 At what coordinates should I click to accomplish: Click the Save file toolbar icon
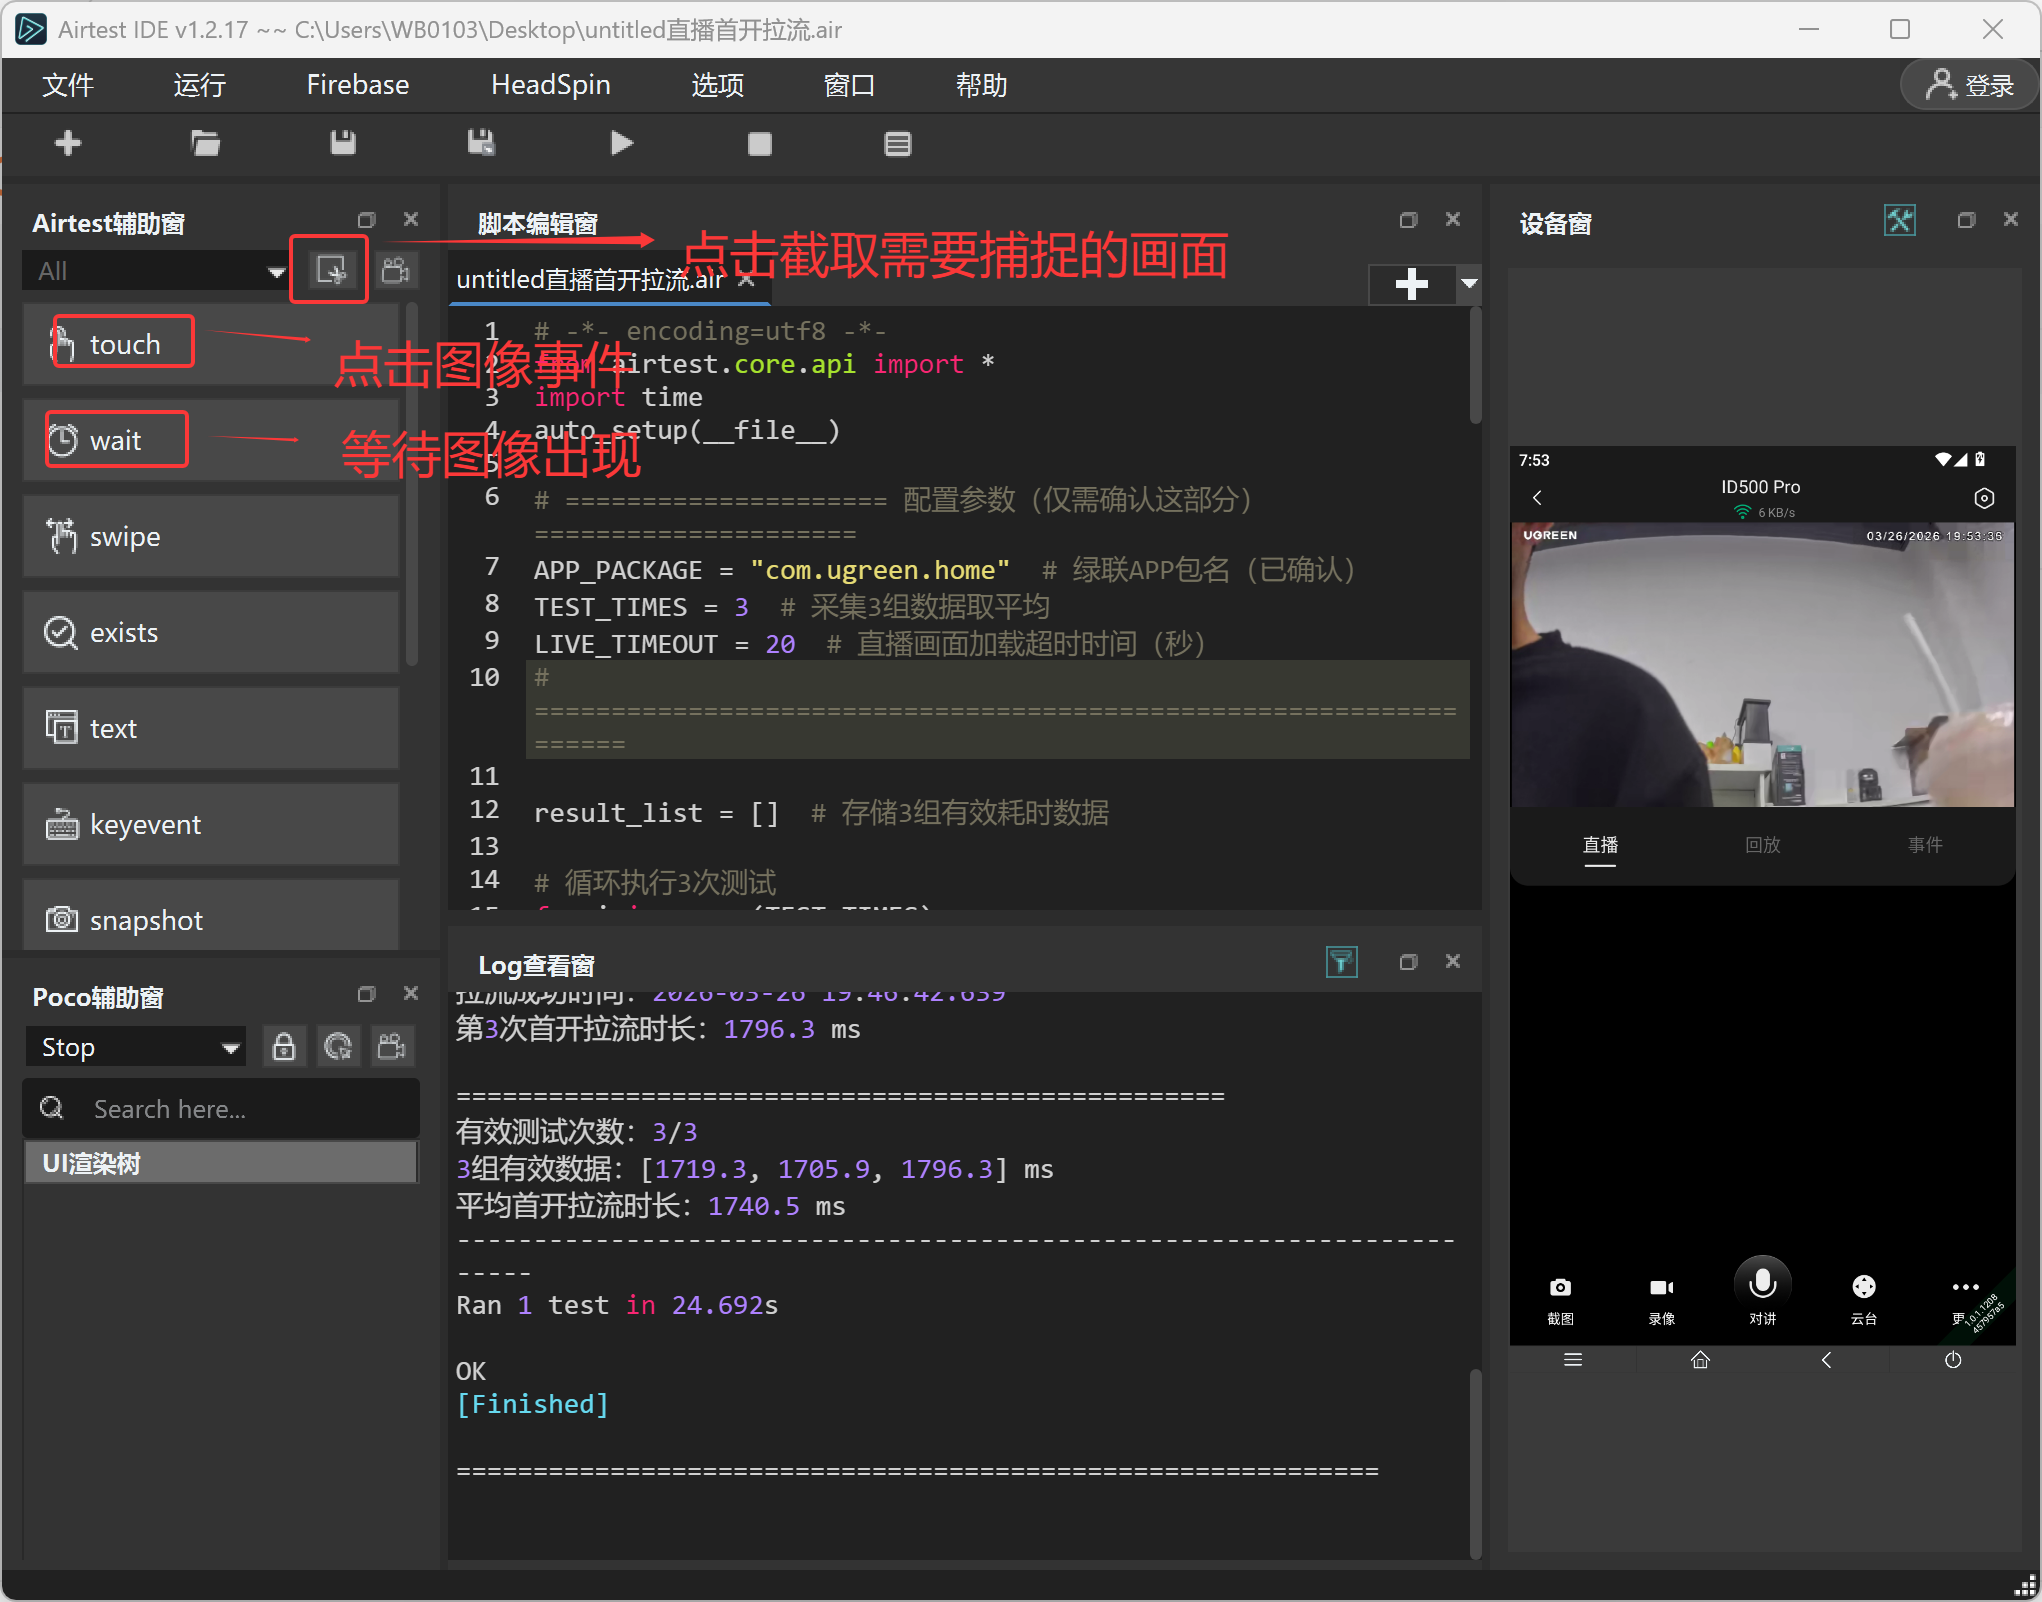[343, 144]
